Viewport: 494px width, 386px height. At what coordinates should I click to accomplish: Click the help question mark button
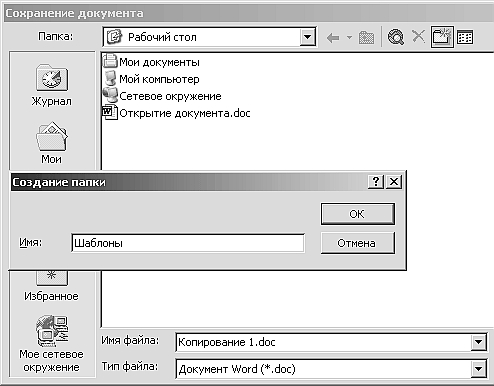[376, 182]
